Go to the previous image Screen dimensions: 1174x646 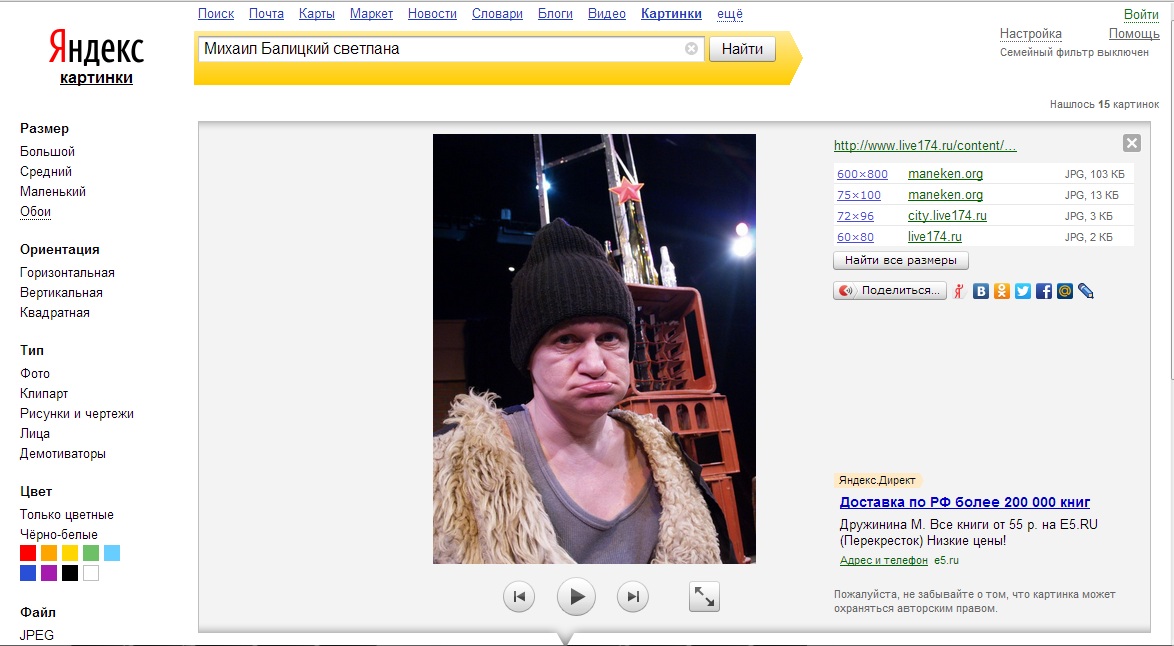point(519,597)
